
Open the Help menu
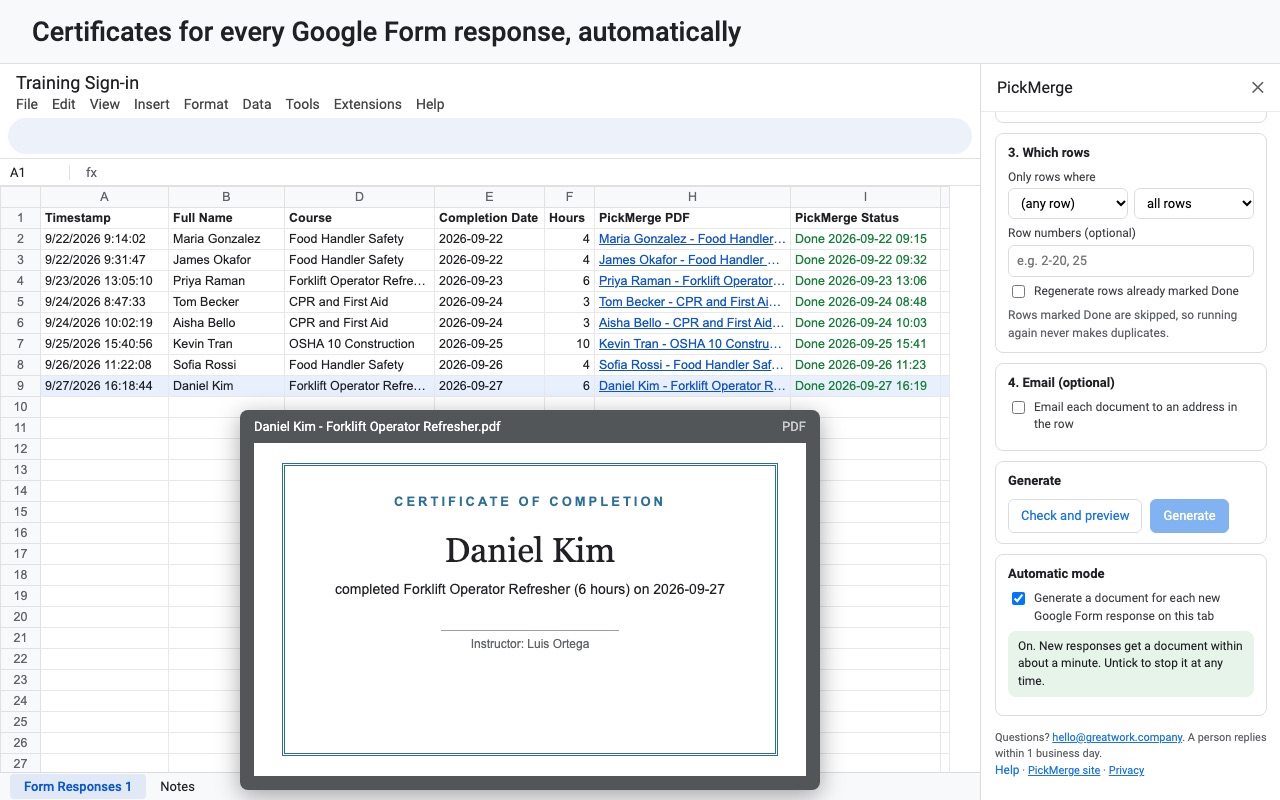click(430, 104)
